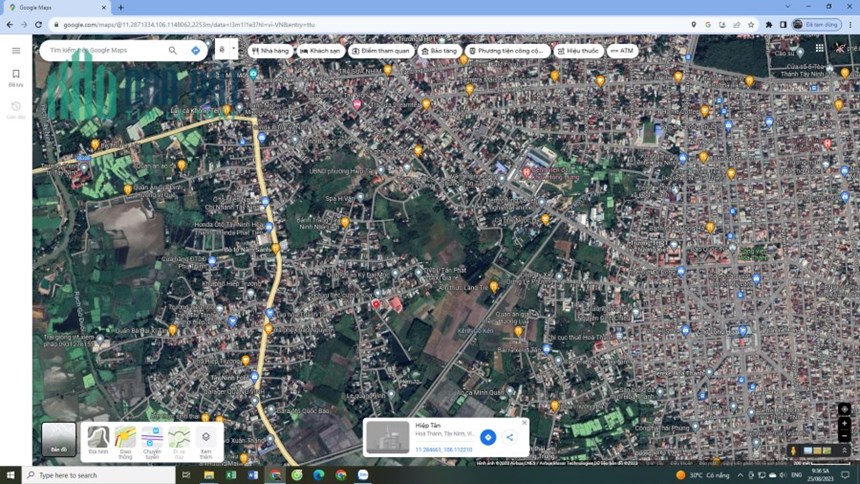
Task: Filter map by Khách sạn (hotels)
Action: click(320, 50)
